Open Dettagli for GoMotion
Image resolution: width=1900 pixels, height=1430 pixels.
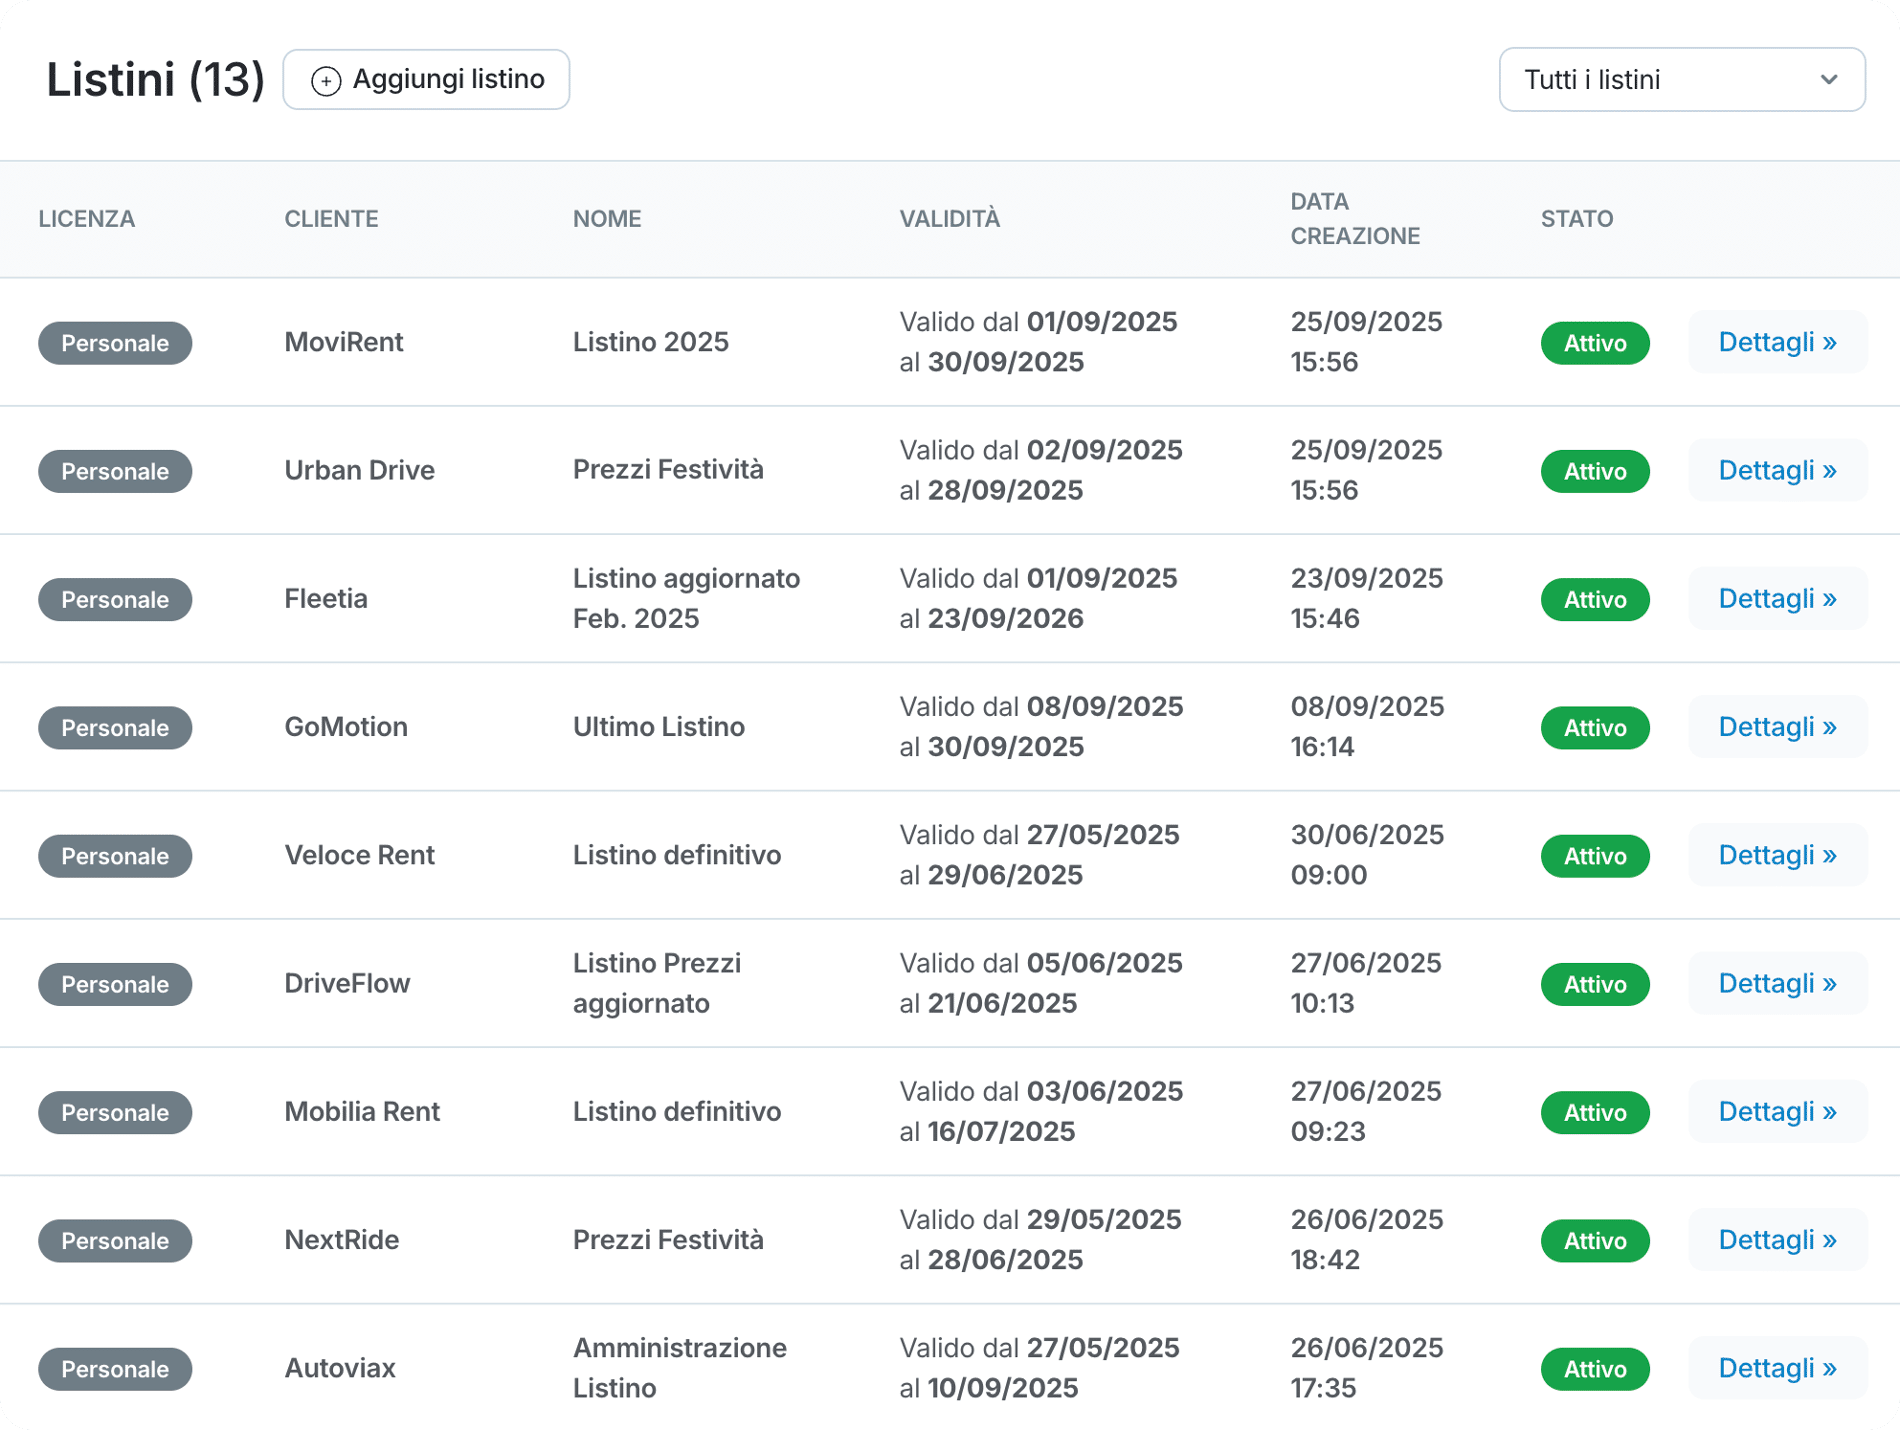click(x=1777, y=727)
